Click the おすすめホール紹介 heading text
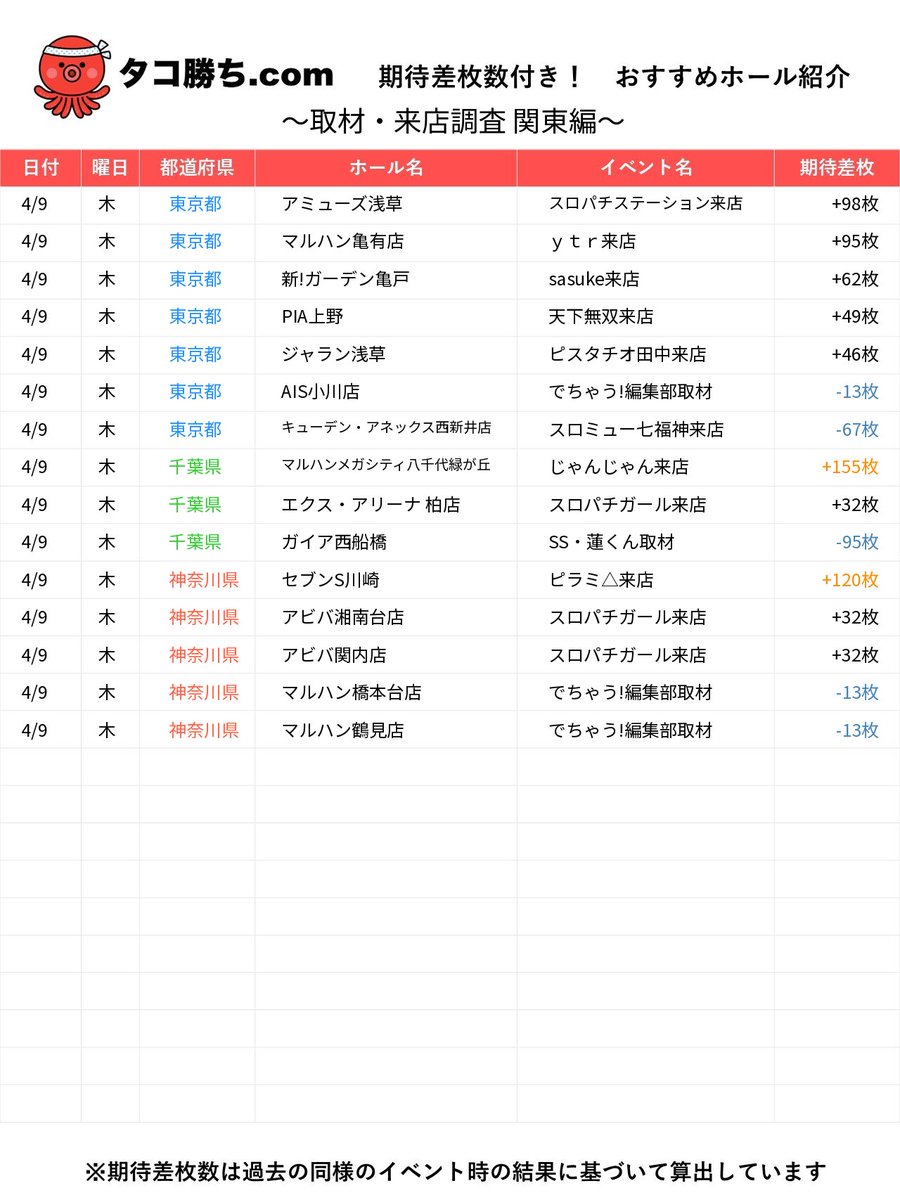Viewport: 900px width, 1200px height. coord(733,76)
